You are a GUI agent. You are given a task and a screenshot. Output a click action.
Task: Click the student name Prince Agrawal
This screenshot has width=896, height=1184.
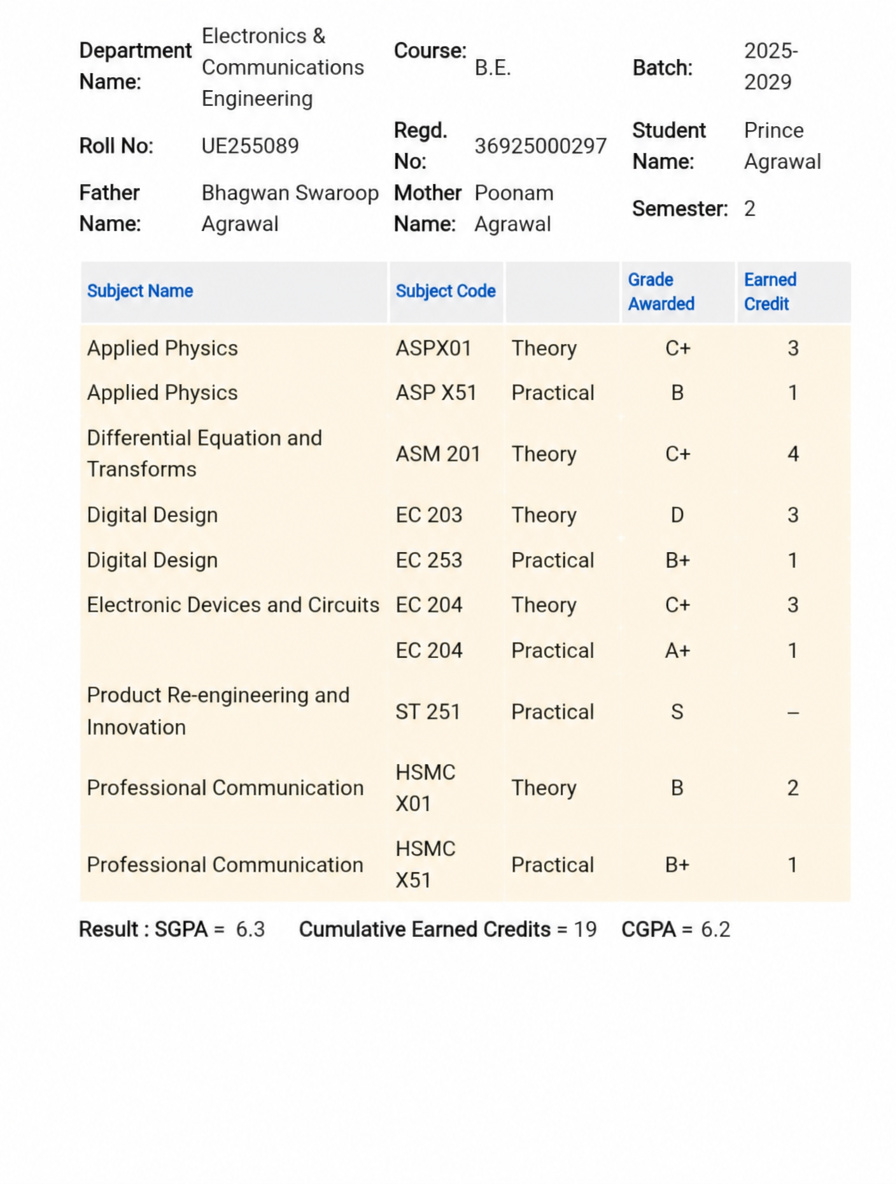tap(782, 146)
